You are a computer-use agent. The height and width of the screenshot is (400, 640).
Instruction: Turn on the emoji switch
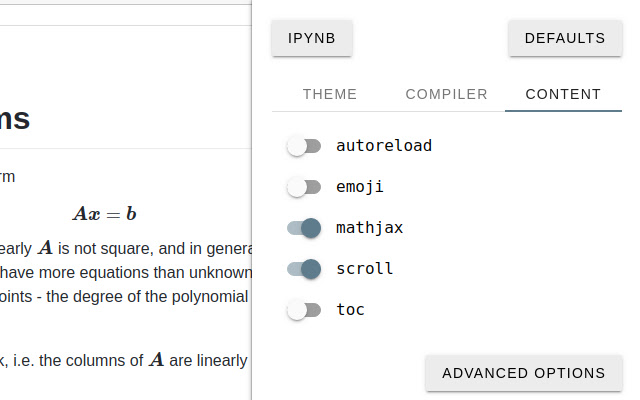pyautogui.click(x=304, y=187)
